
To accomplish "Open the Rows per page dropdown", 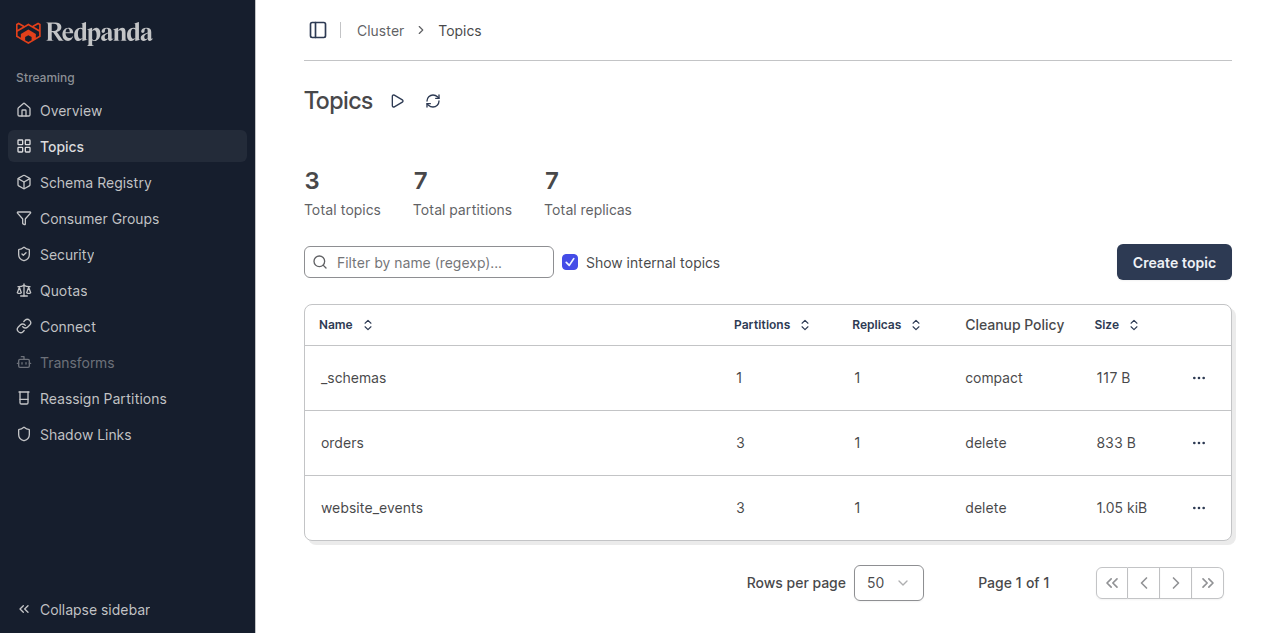I will [x=889, y=583].
